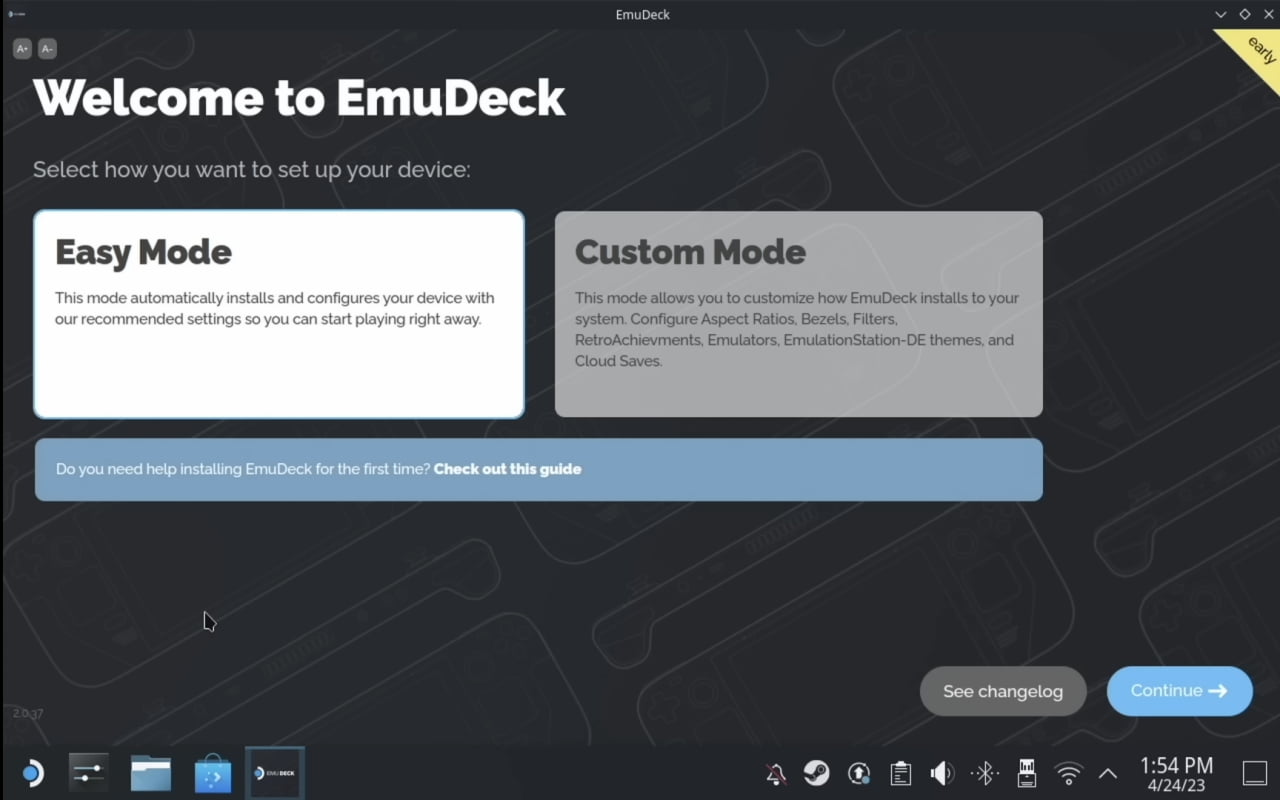Select the Easy Mode card
The height and width of the screenshot is (800, 1280).
coord(279,314)
